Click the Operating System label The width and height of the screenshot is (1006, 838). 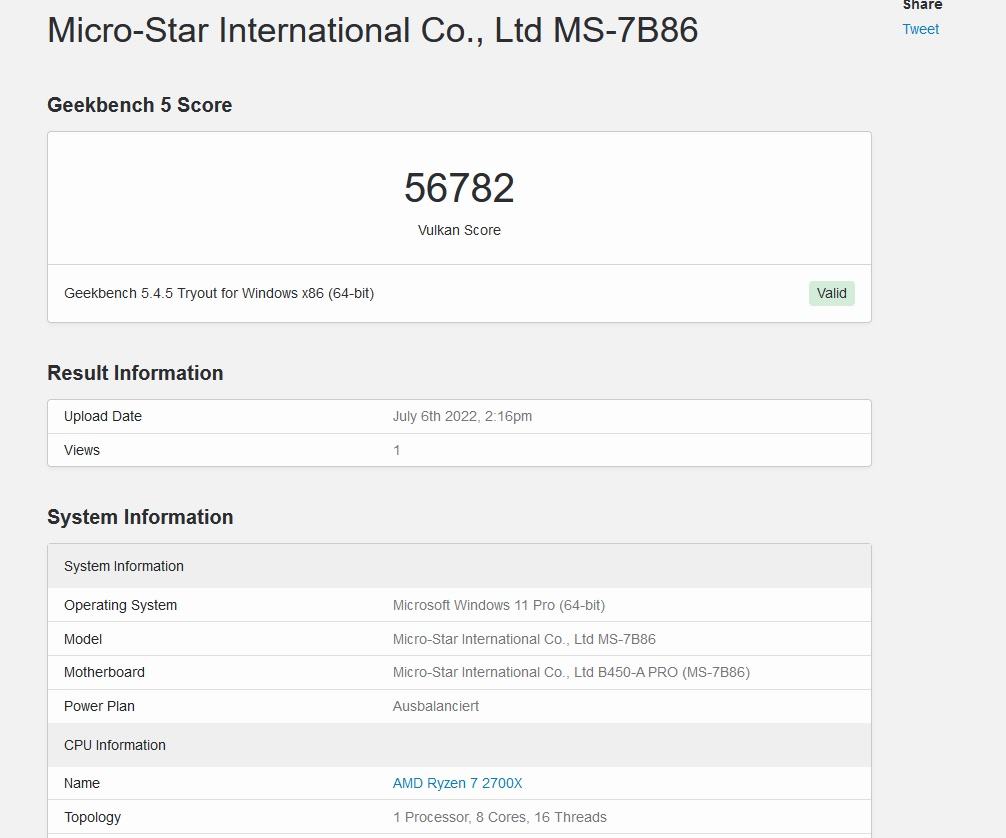click(x=120, y=605)
